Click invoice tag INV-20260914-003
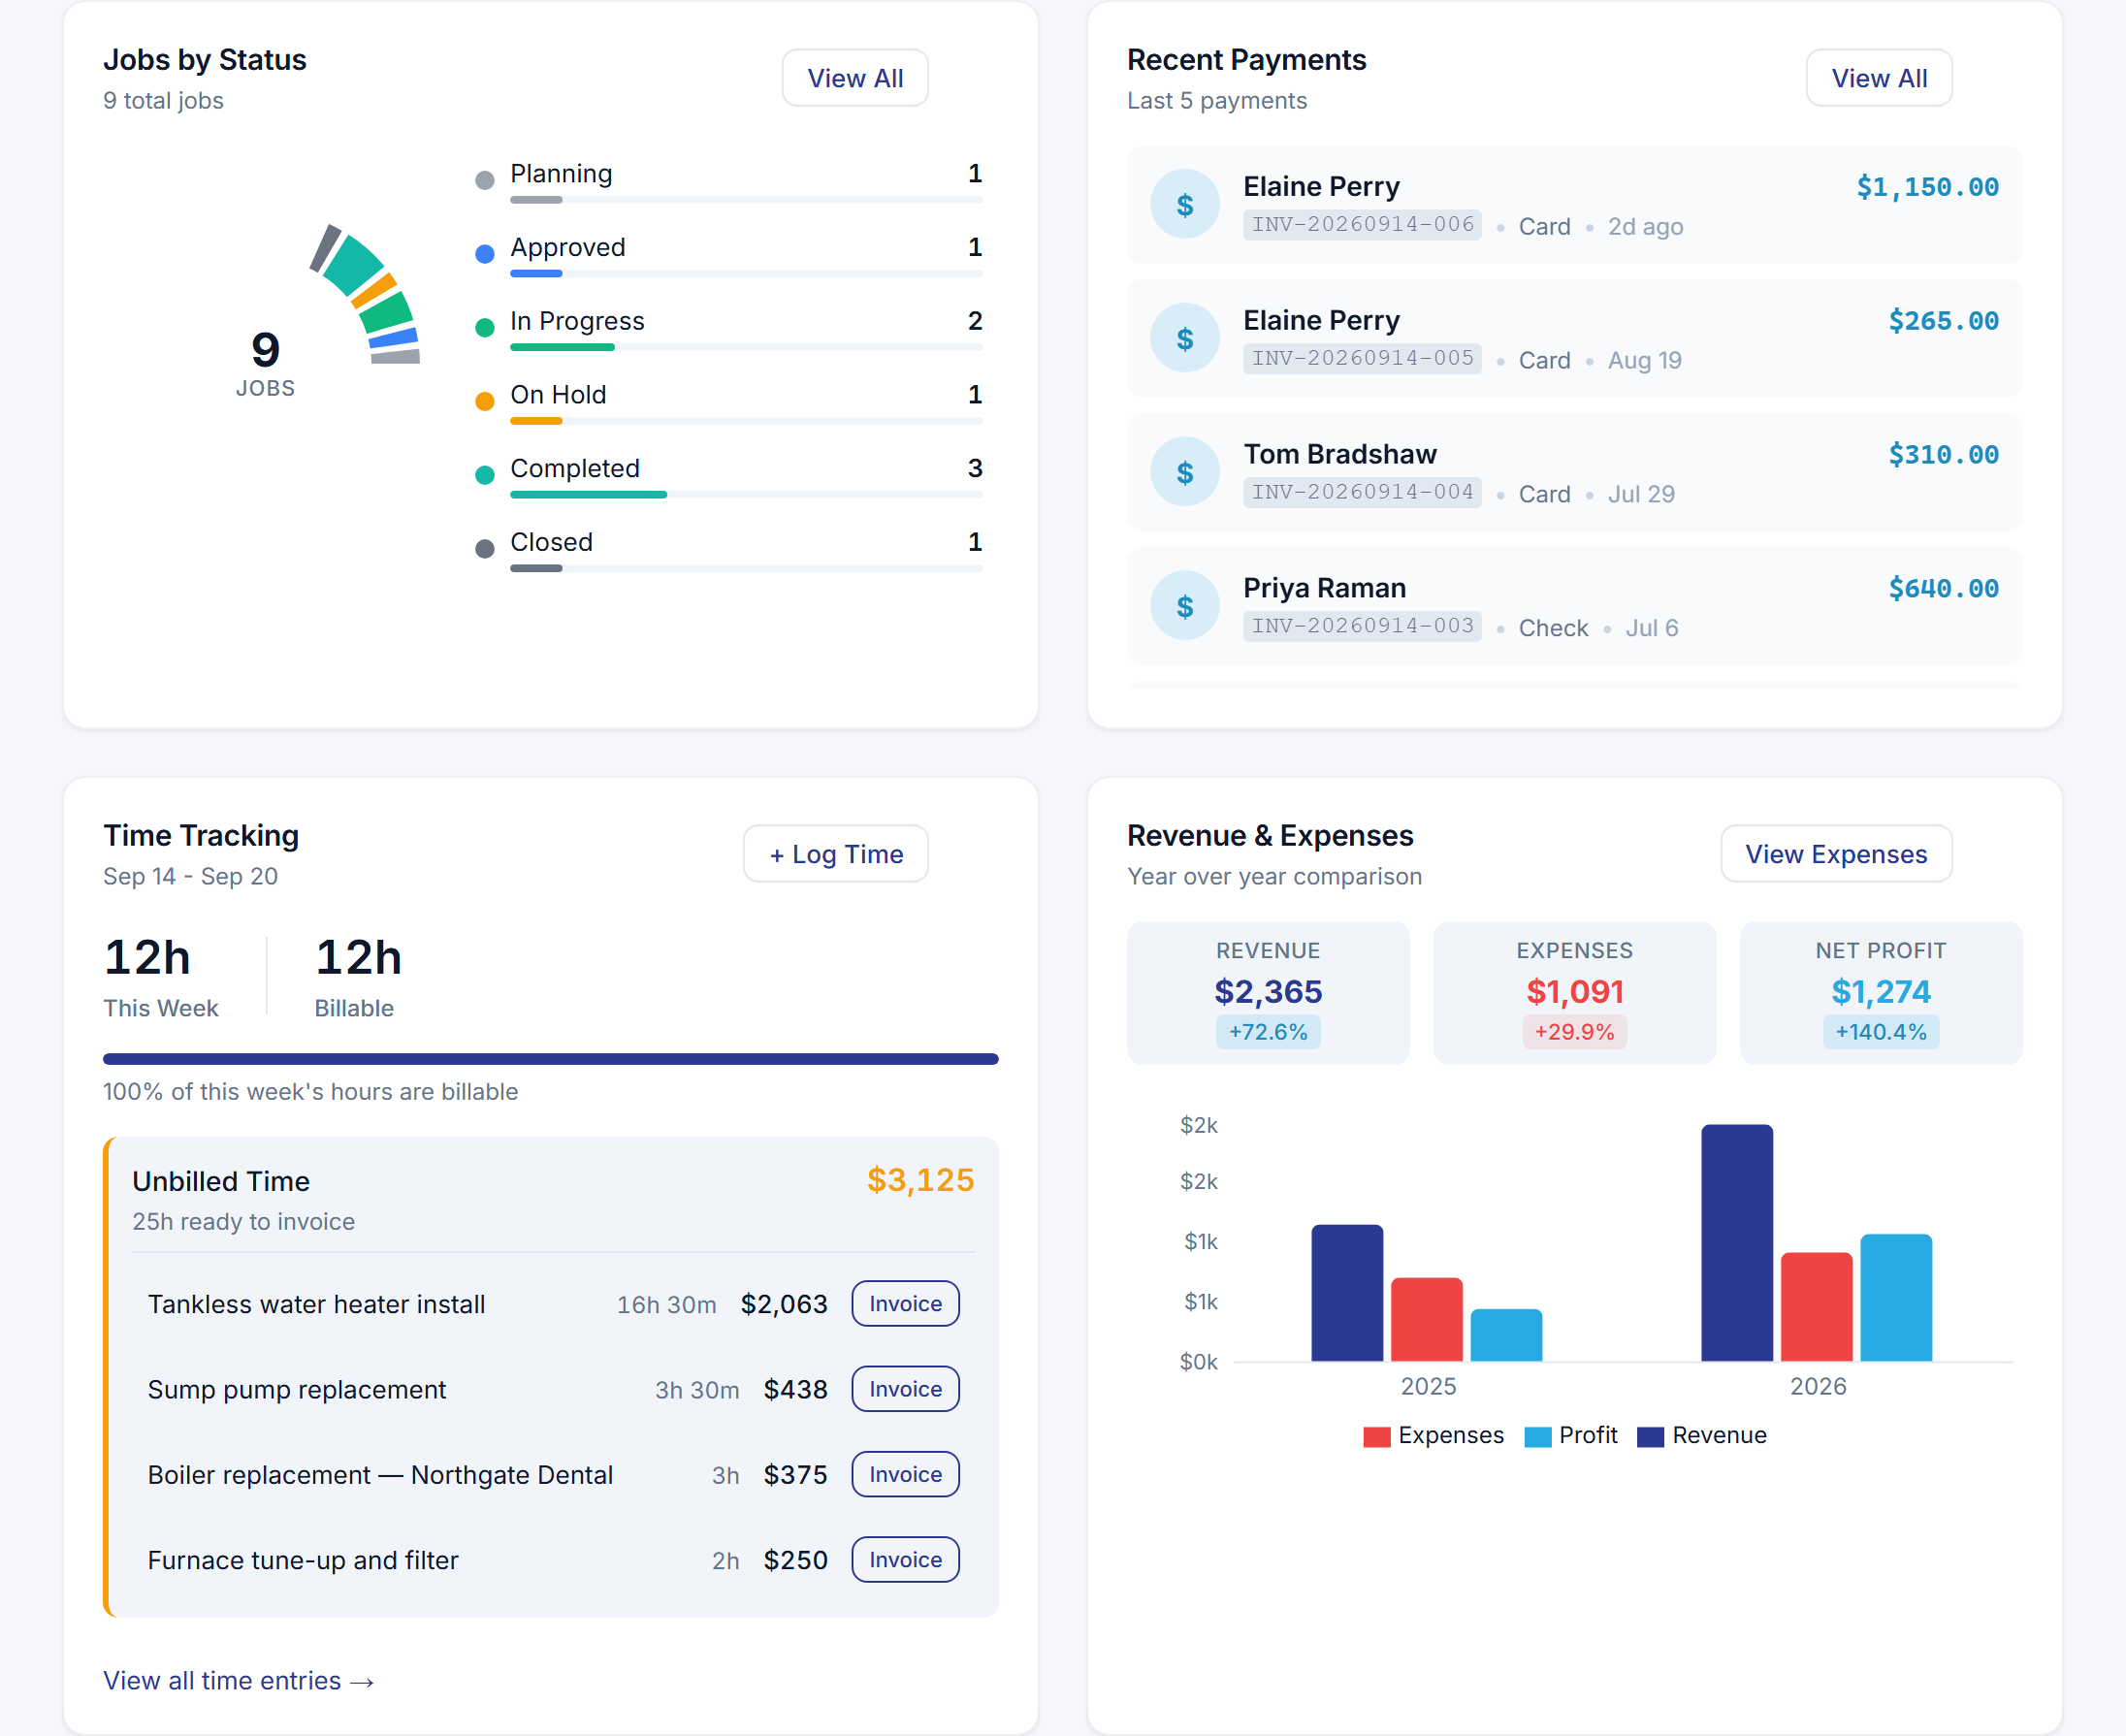The width and height of the screenshot is (2126, 1736). pos(1362,626)
